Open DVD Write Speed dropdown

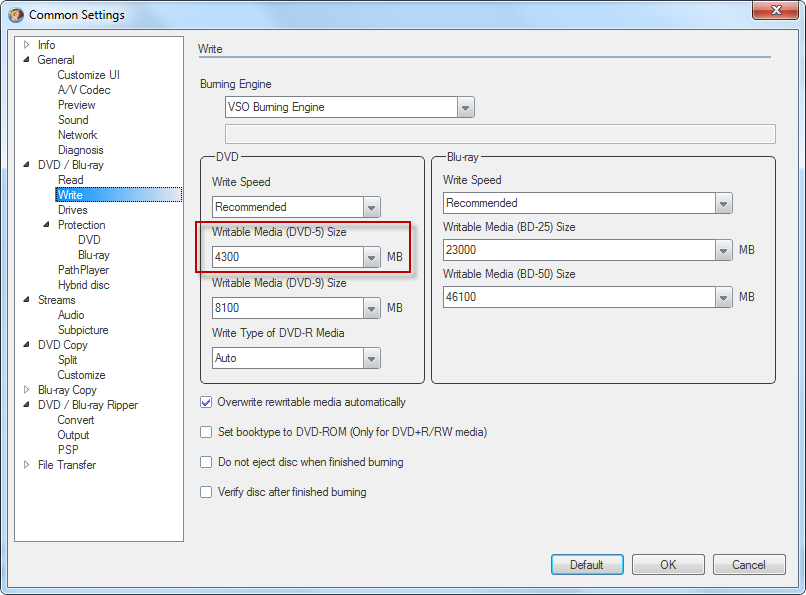pyautogui.click(x=371, y=207)
